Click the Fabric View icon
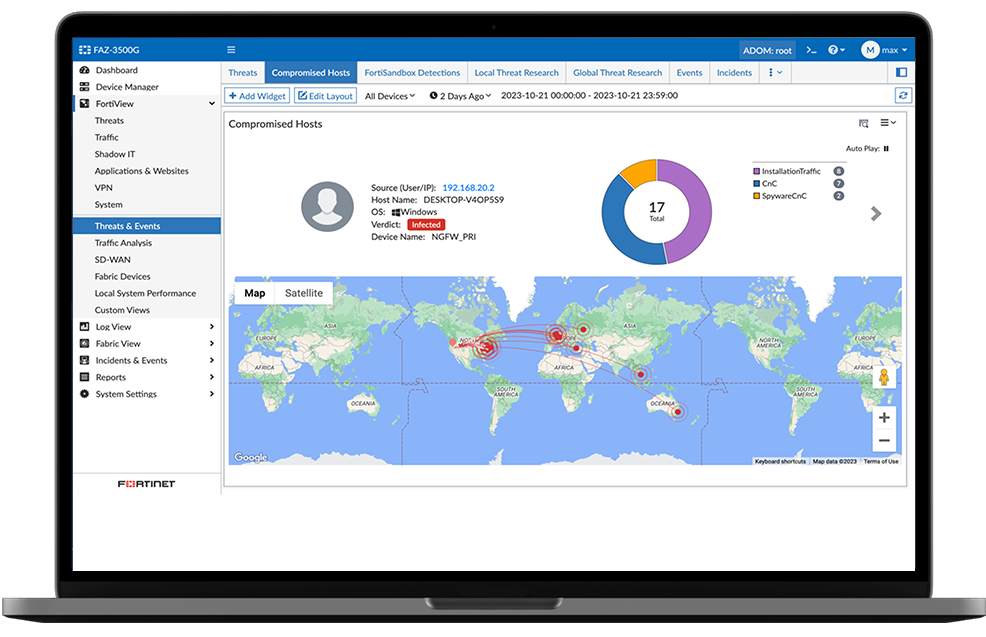986x637 pixels. point(84,343)
